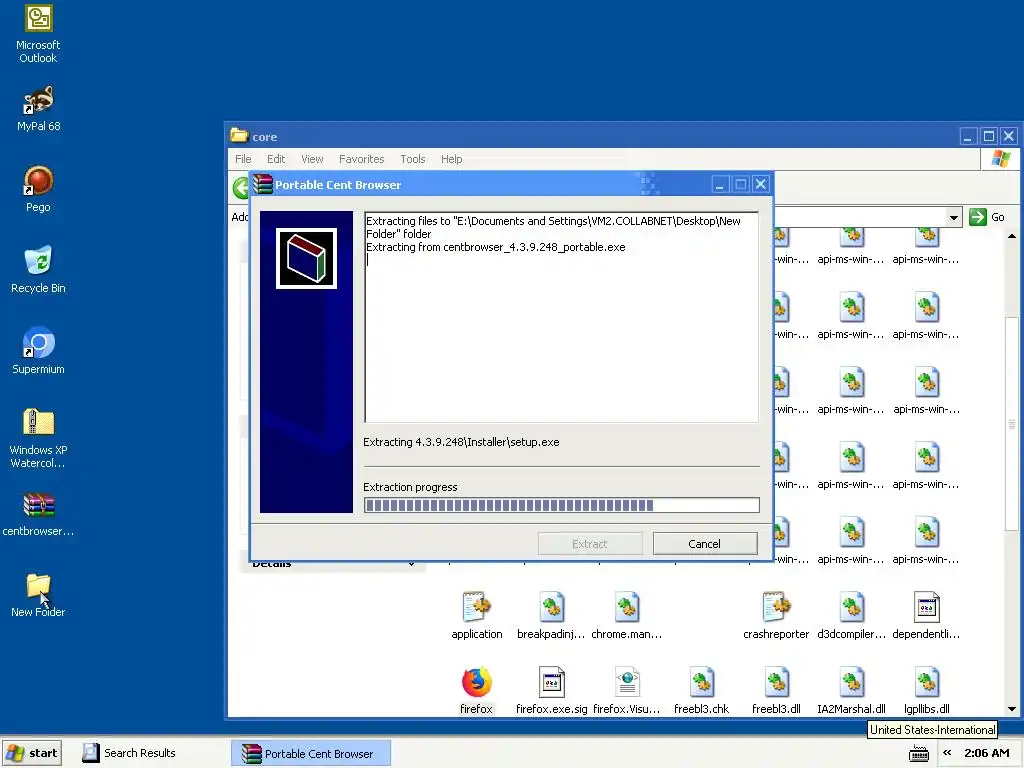Open the Help menu

pyautogui.click(x=451, y=159)
